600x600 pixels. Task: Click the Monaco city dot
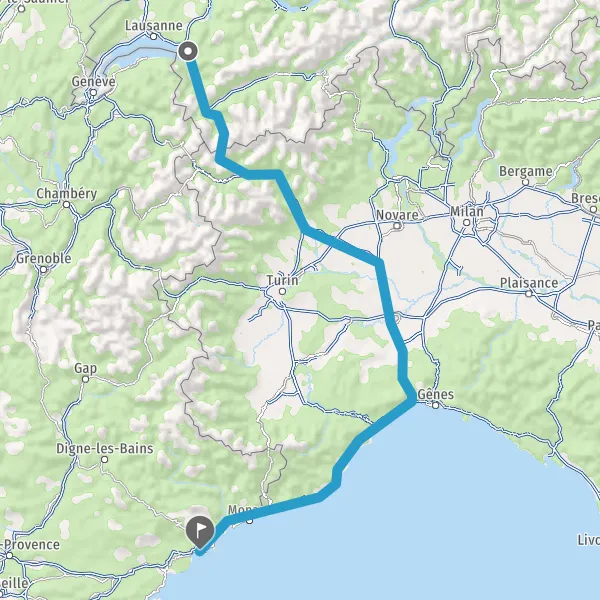pyautogui.click(x=249, y=520)
